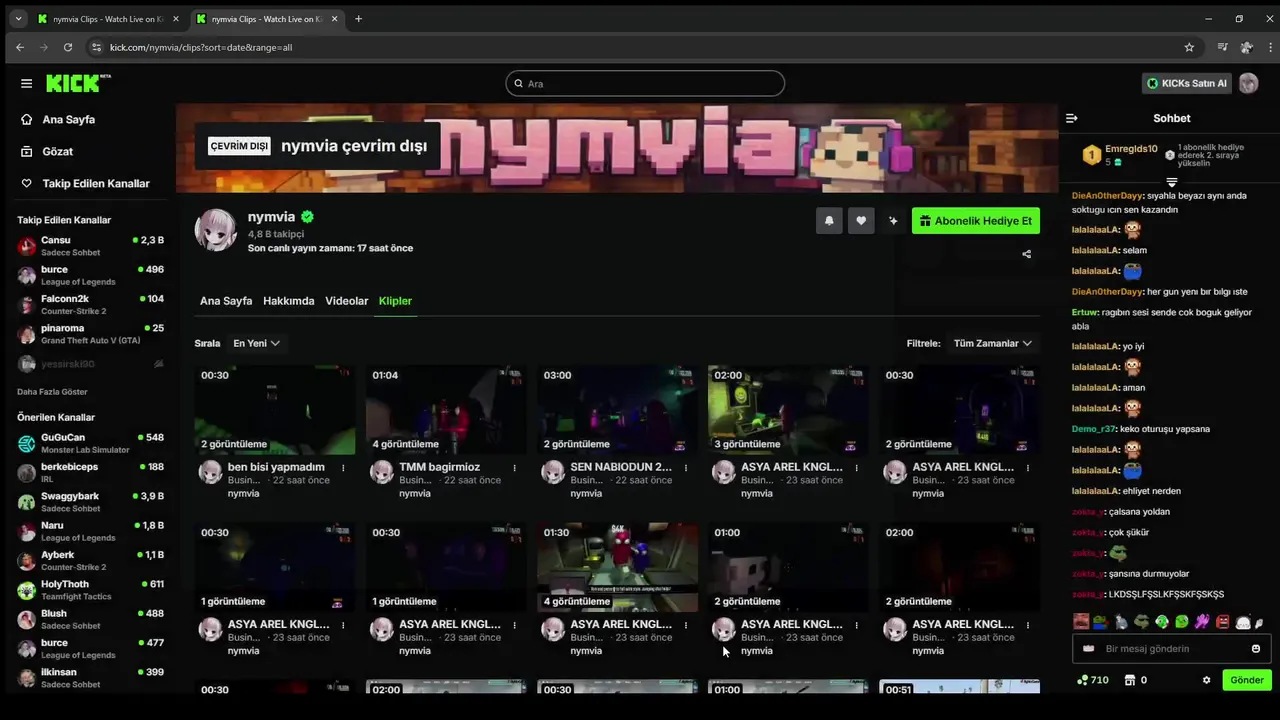The width and height of the screenshot is (1280, 720).
Task: Click 'Emregids10' in the gift leaderboard
Action: [1131, 149]
